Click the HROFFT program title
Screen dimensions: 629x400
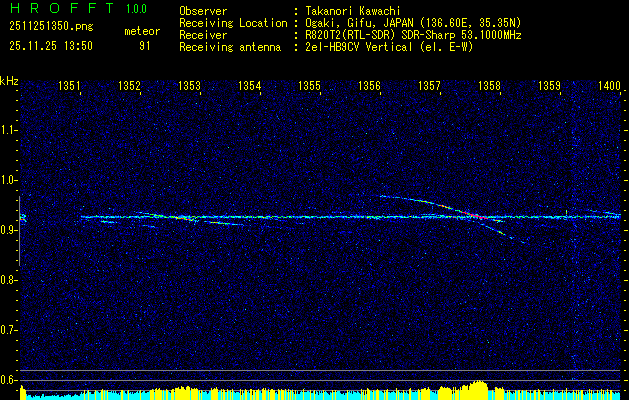click(62, 8)
